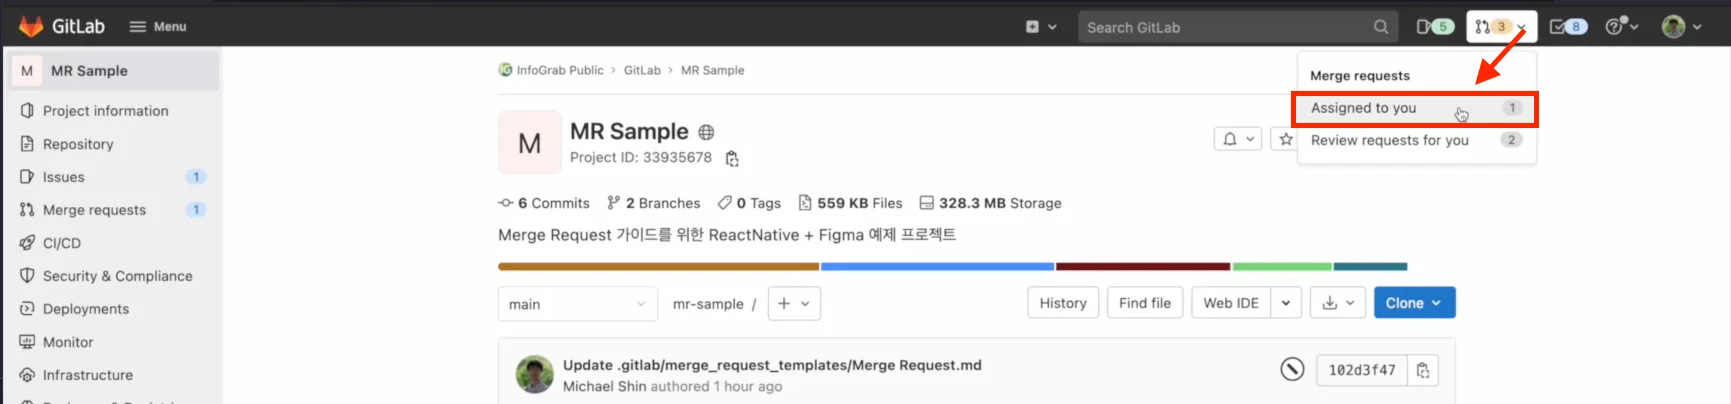Expand the main branch selector
Viewport: 1731px width, 404px height.
click(x=577, y=304)
